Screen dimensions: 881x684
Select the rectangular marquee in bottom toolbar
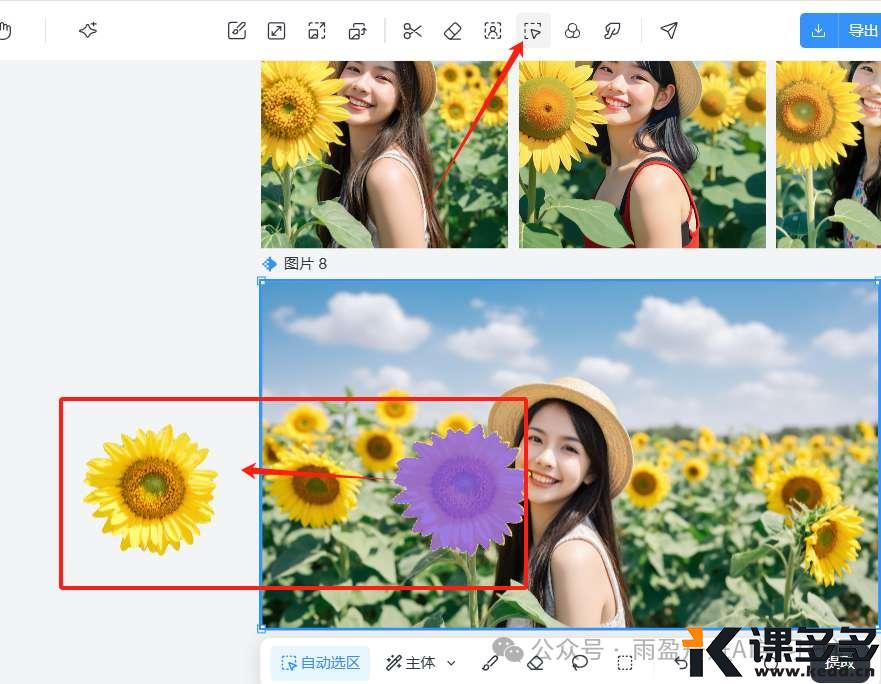click(625, 663)
